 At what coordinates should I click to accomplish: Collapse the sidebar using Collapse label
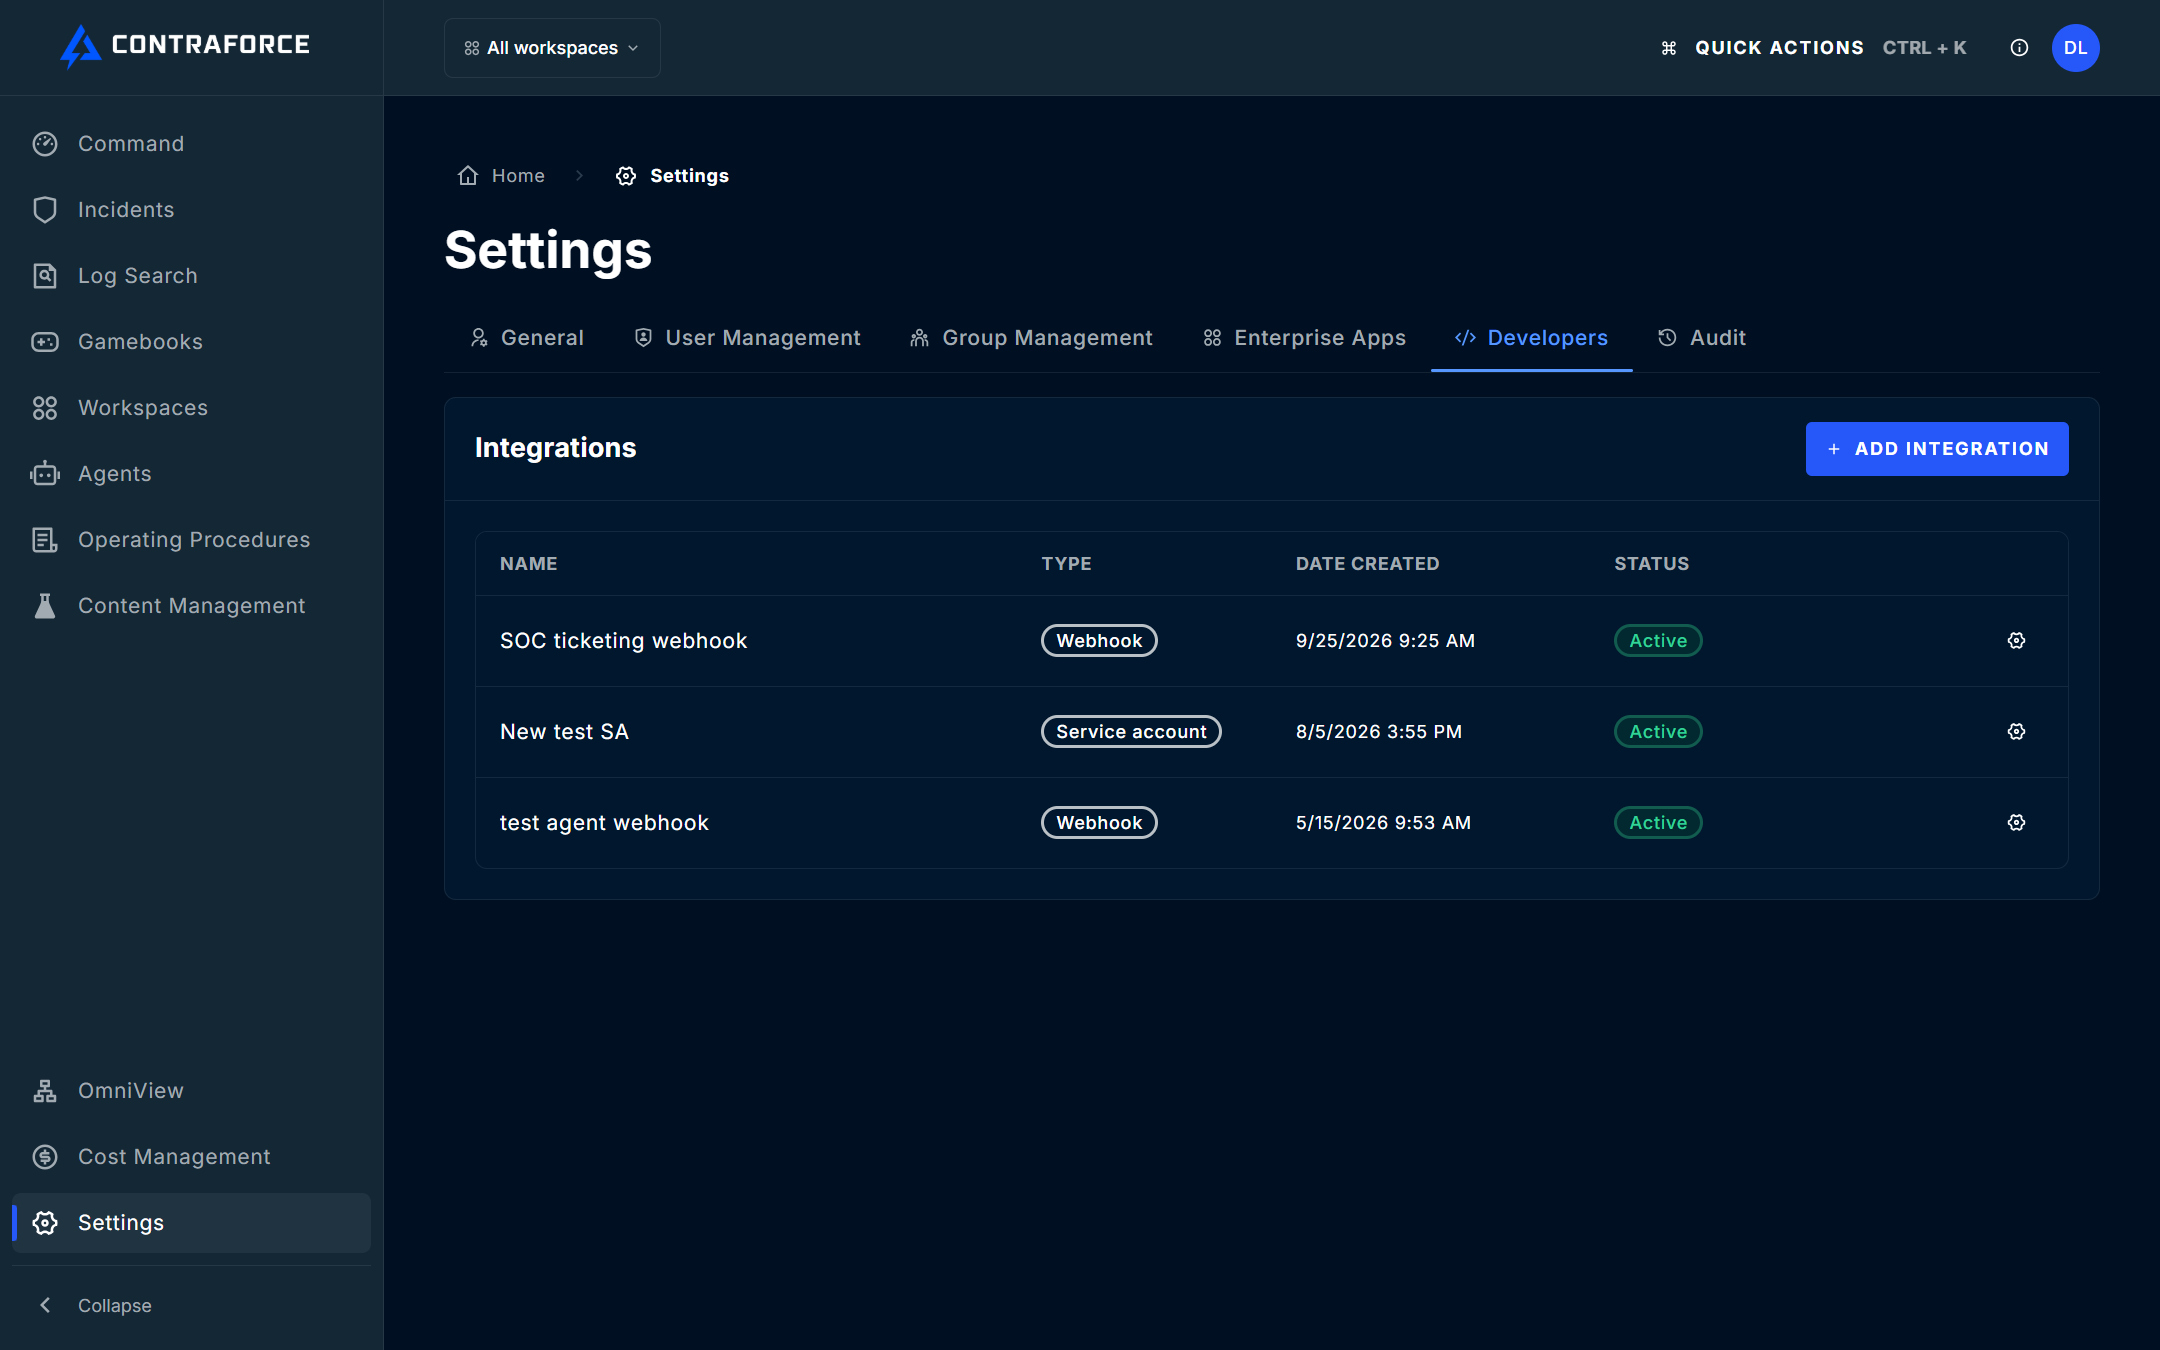tap(115, 1305)
